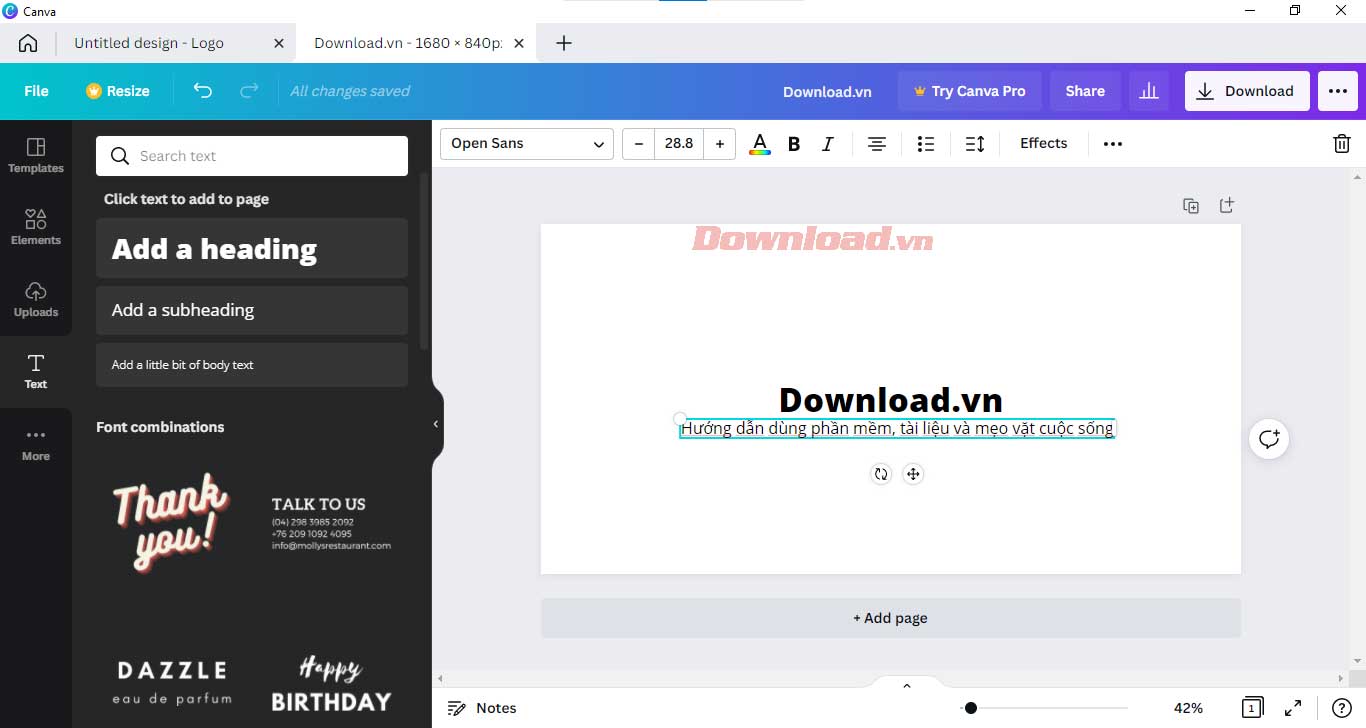
Task: Open the comment bubble on the canvas
Action: pos(1268,439)
